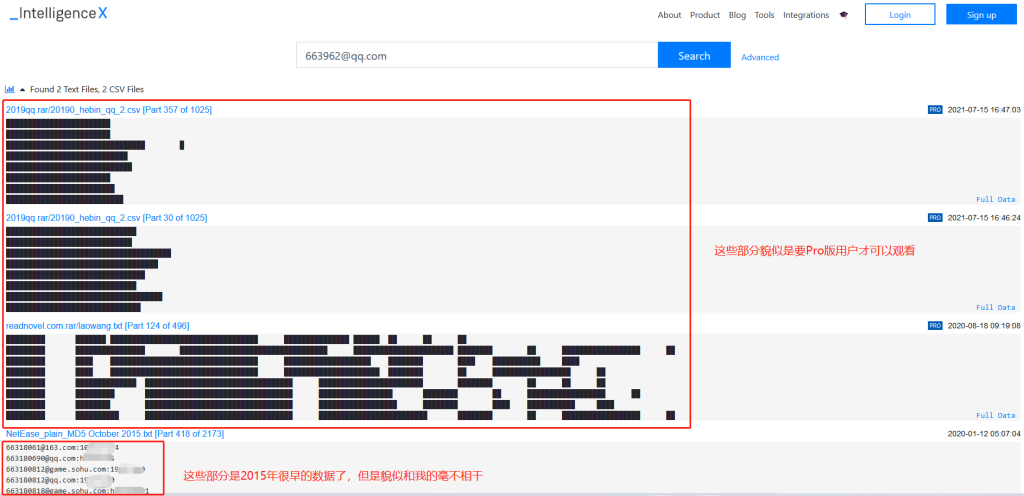1024x496 pixels.
Task: Select text 'Found 2 Text Files, 2 CSV Files'
Action: point(87,89)
